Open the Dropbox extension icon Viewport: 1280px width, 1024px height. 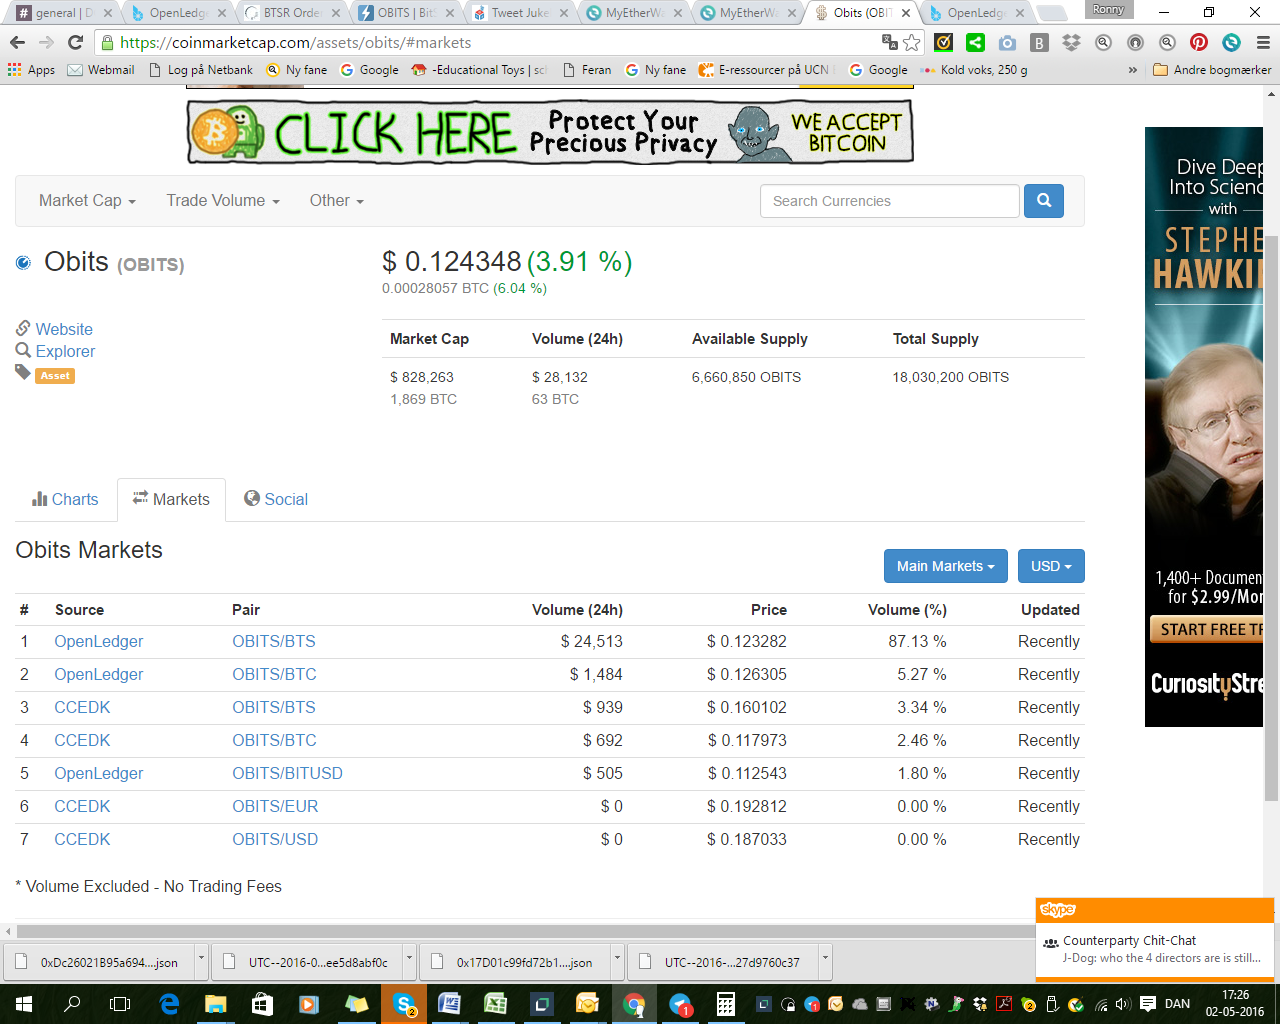click(1071, 43)
